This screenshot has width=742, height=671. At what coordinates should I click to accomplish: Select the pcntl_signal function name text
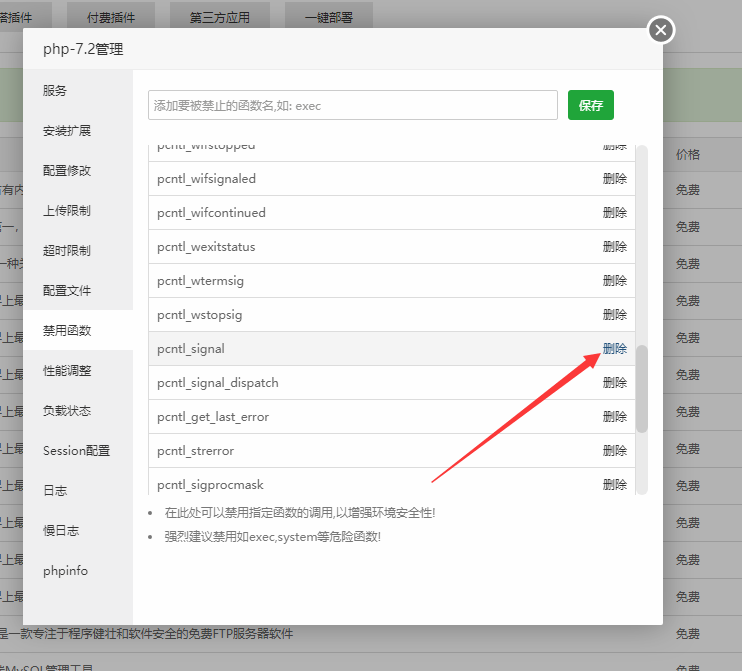click(x=191, y=349)
